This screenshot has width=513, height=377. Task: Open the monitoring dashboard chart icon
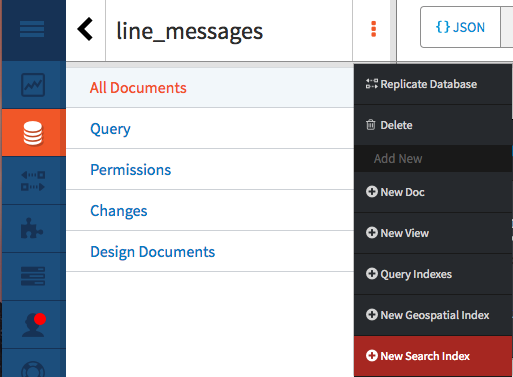coord(33,85)
